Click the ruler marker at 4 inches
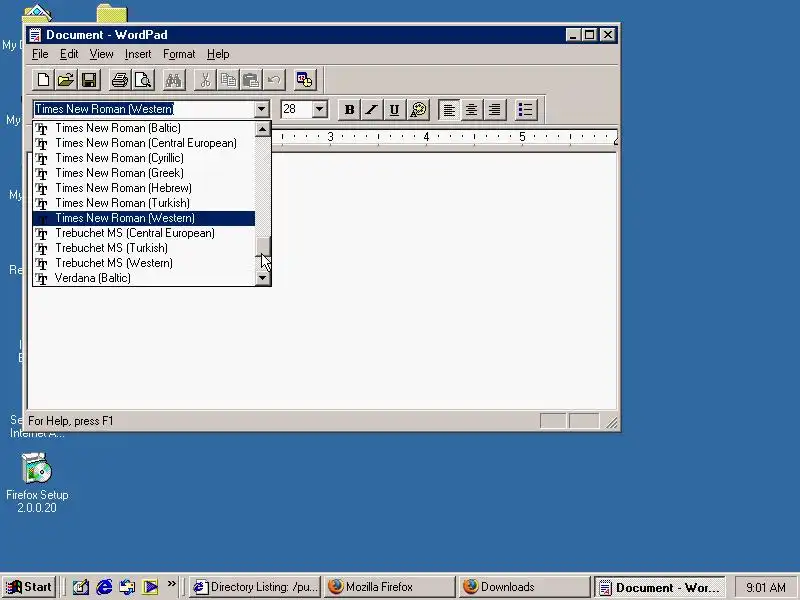 (426, 137)
